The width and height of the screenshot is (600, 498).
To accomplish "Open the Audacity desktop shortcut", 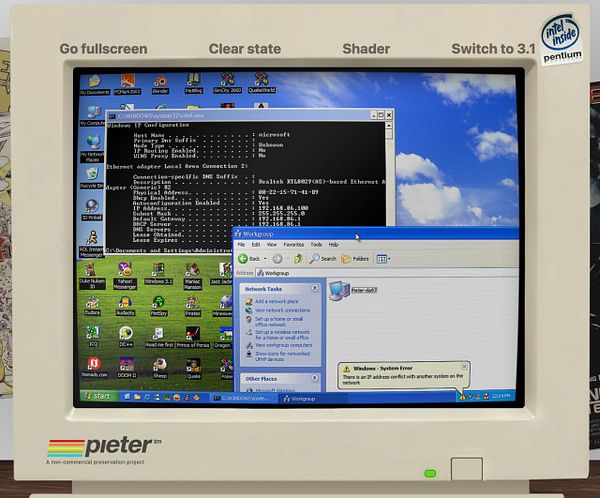I will point(125,305).
